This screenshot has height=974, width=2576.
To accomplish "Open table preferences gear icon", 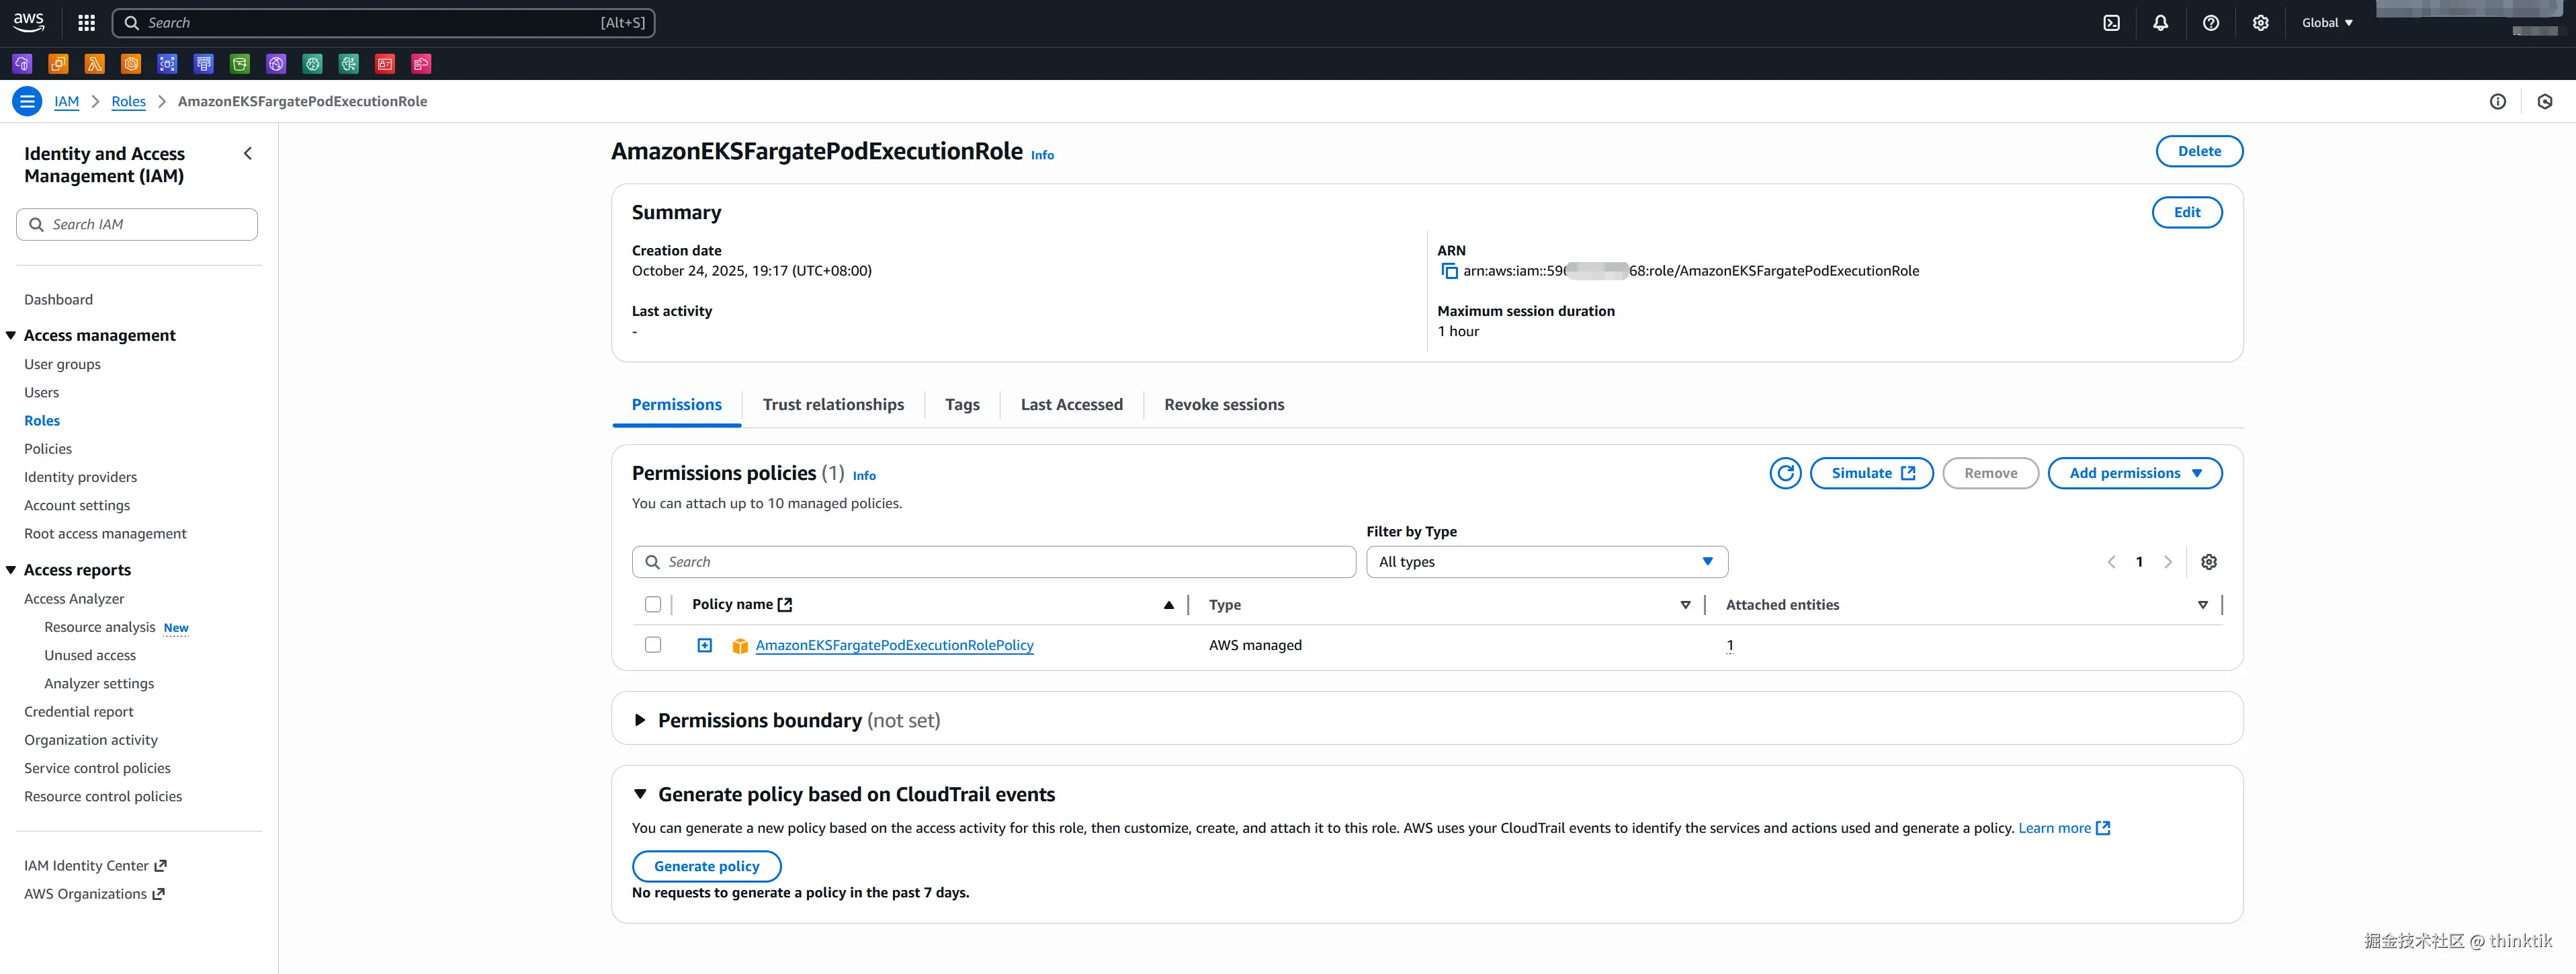I will pos(2209,562).
